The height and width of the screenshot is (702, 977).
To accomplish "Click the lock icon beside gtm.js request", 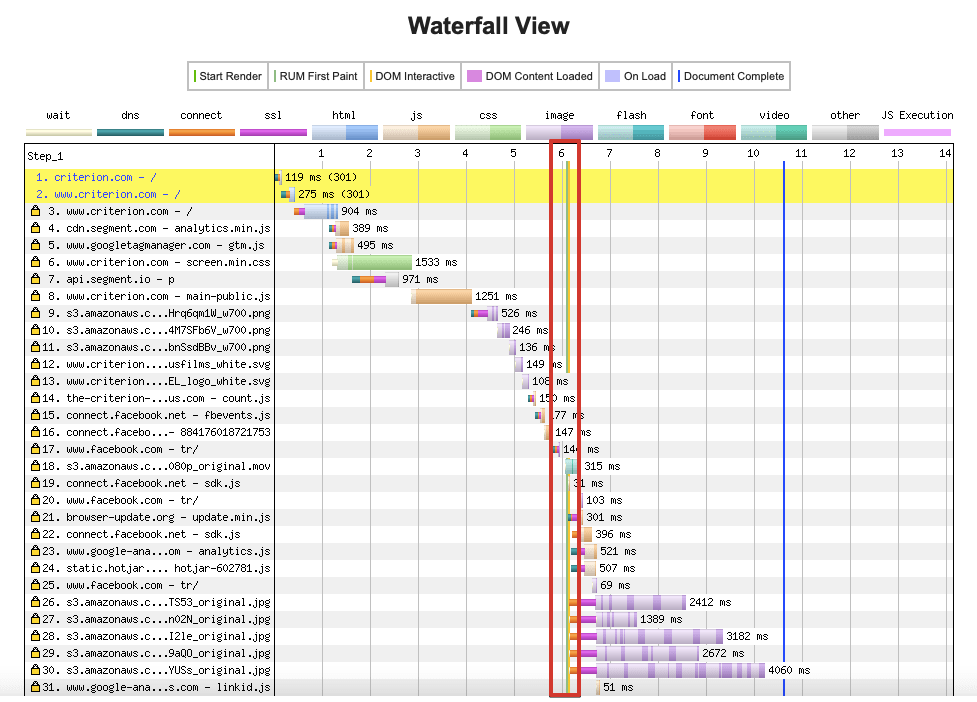I will (x=36, y=245).
